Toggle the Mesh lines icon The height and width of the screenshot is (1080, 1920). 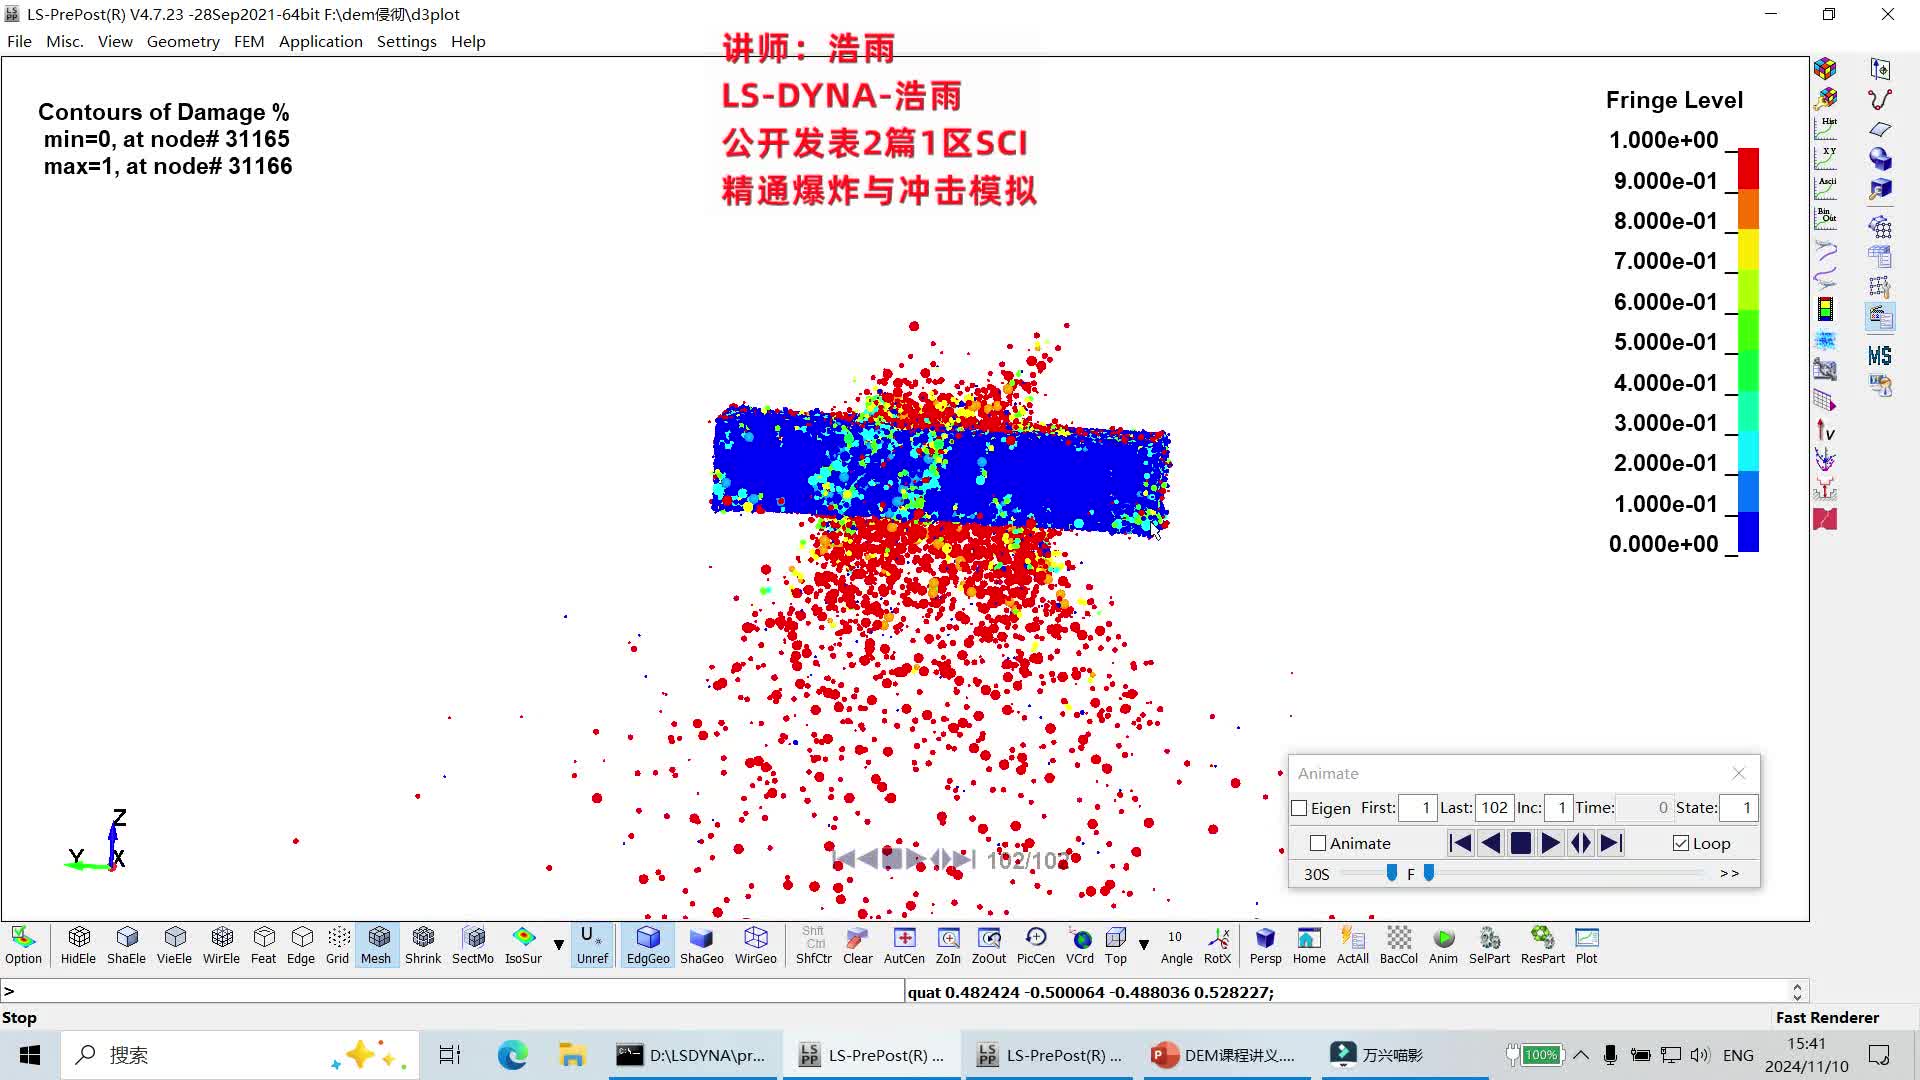pyautogui.click(x=376, y=944)
